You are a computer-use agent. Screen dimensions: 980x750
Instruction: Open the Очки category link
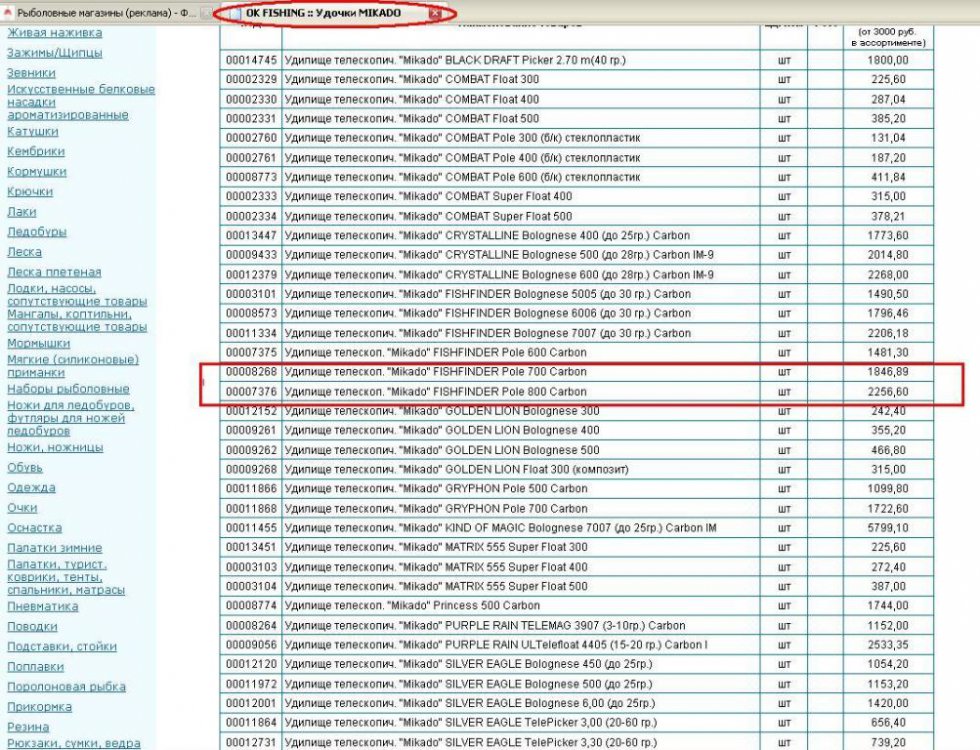[22, 508]
